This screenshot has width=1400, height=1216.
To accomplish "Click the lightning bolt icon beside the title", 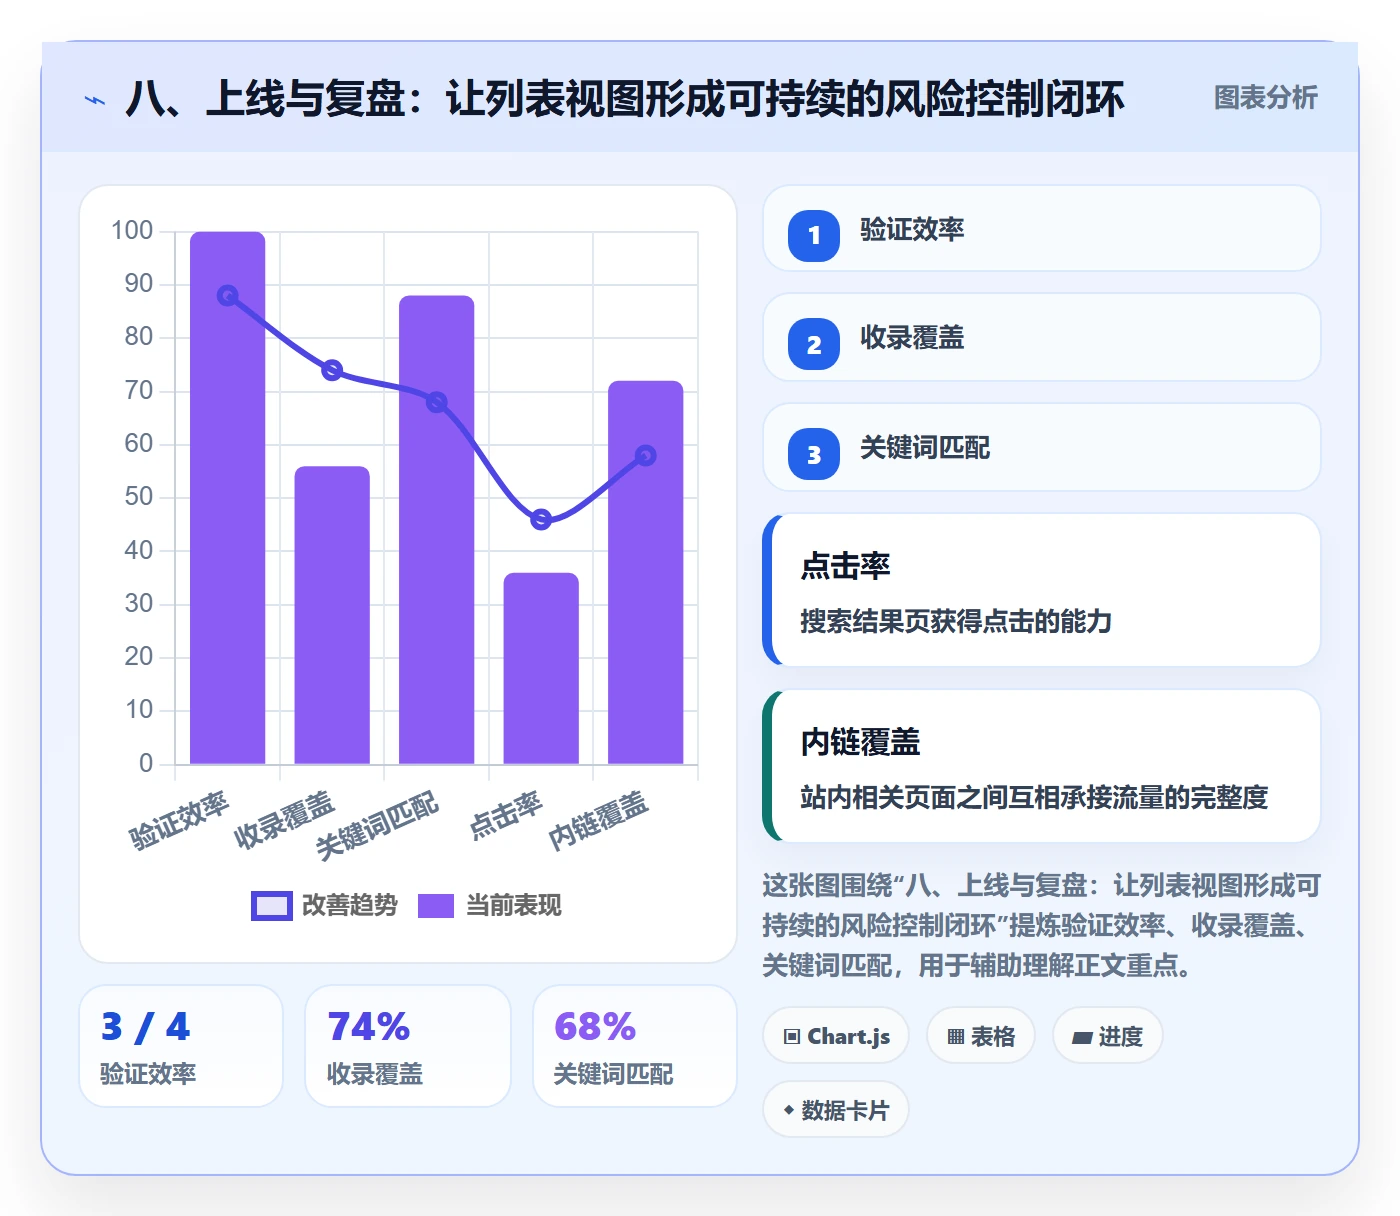I will 95,100.
